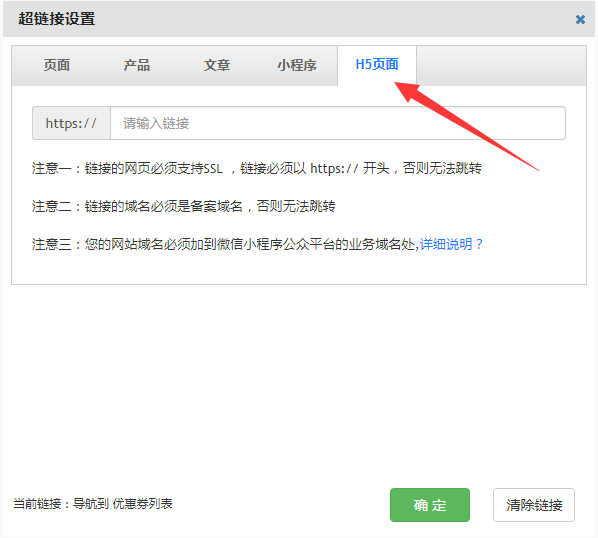Click the 注意二 备案域名 notice line

point(183,206)
